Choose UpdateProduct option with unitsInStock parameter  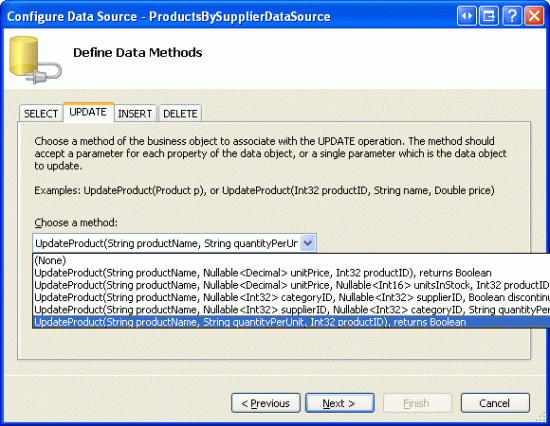tap(291, 285)
